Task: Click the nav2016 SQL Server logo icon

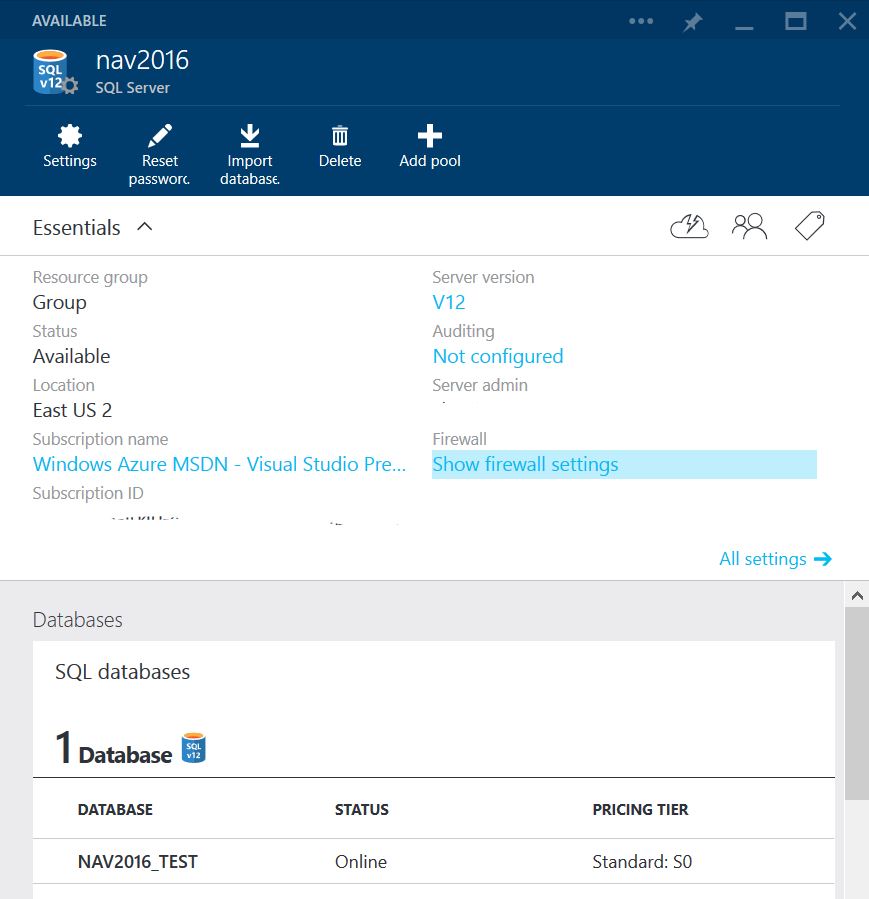Action: [55, 72]
